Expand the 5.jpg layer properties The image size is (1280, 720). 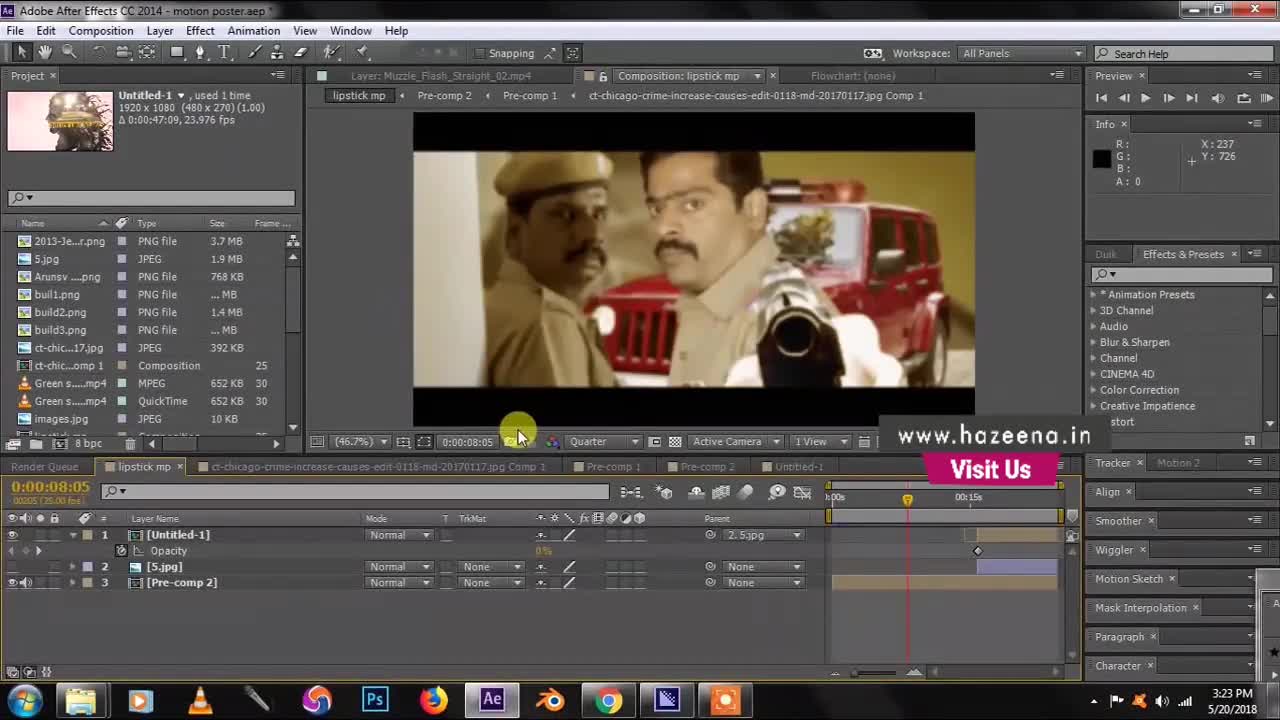[x=72, y=567]
